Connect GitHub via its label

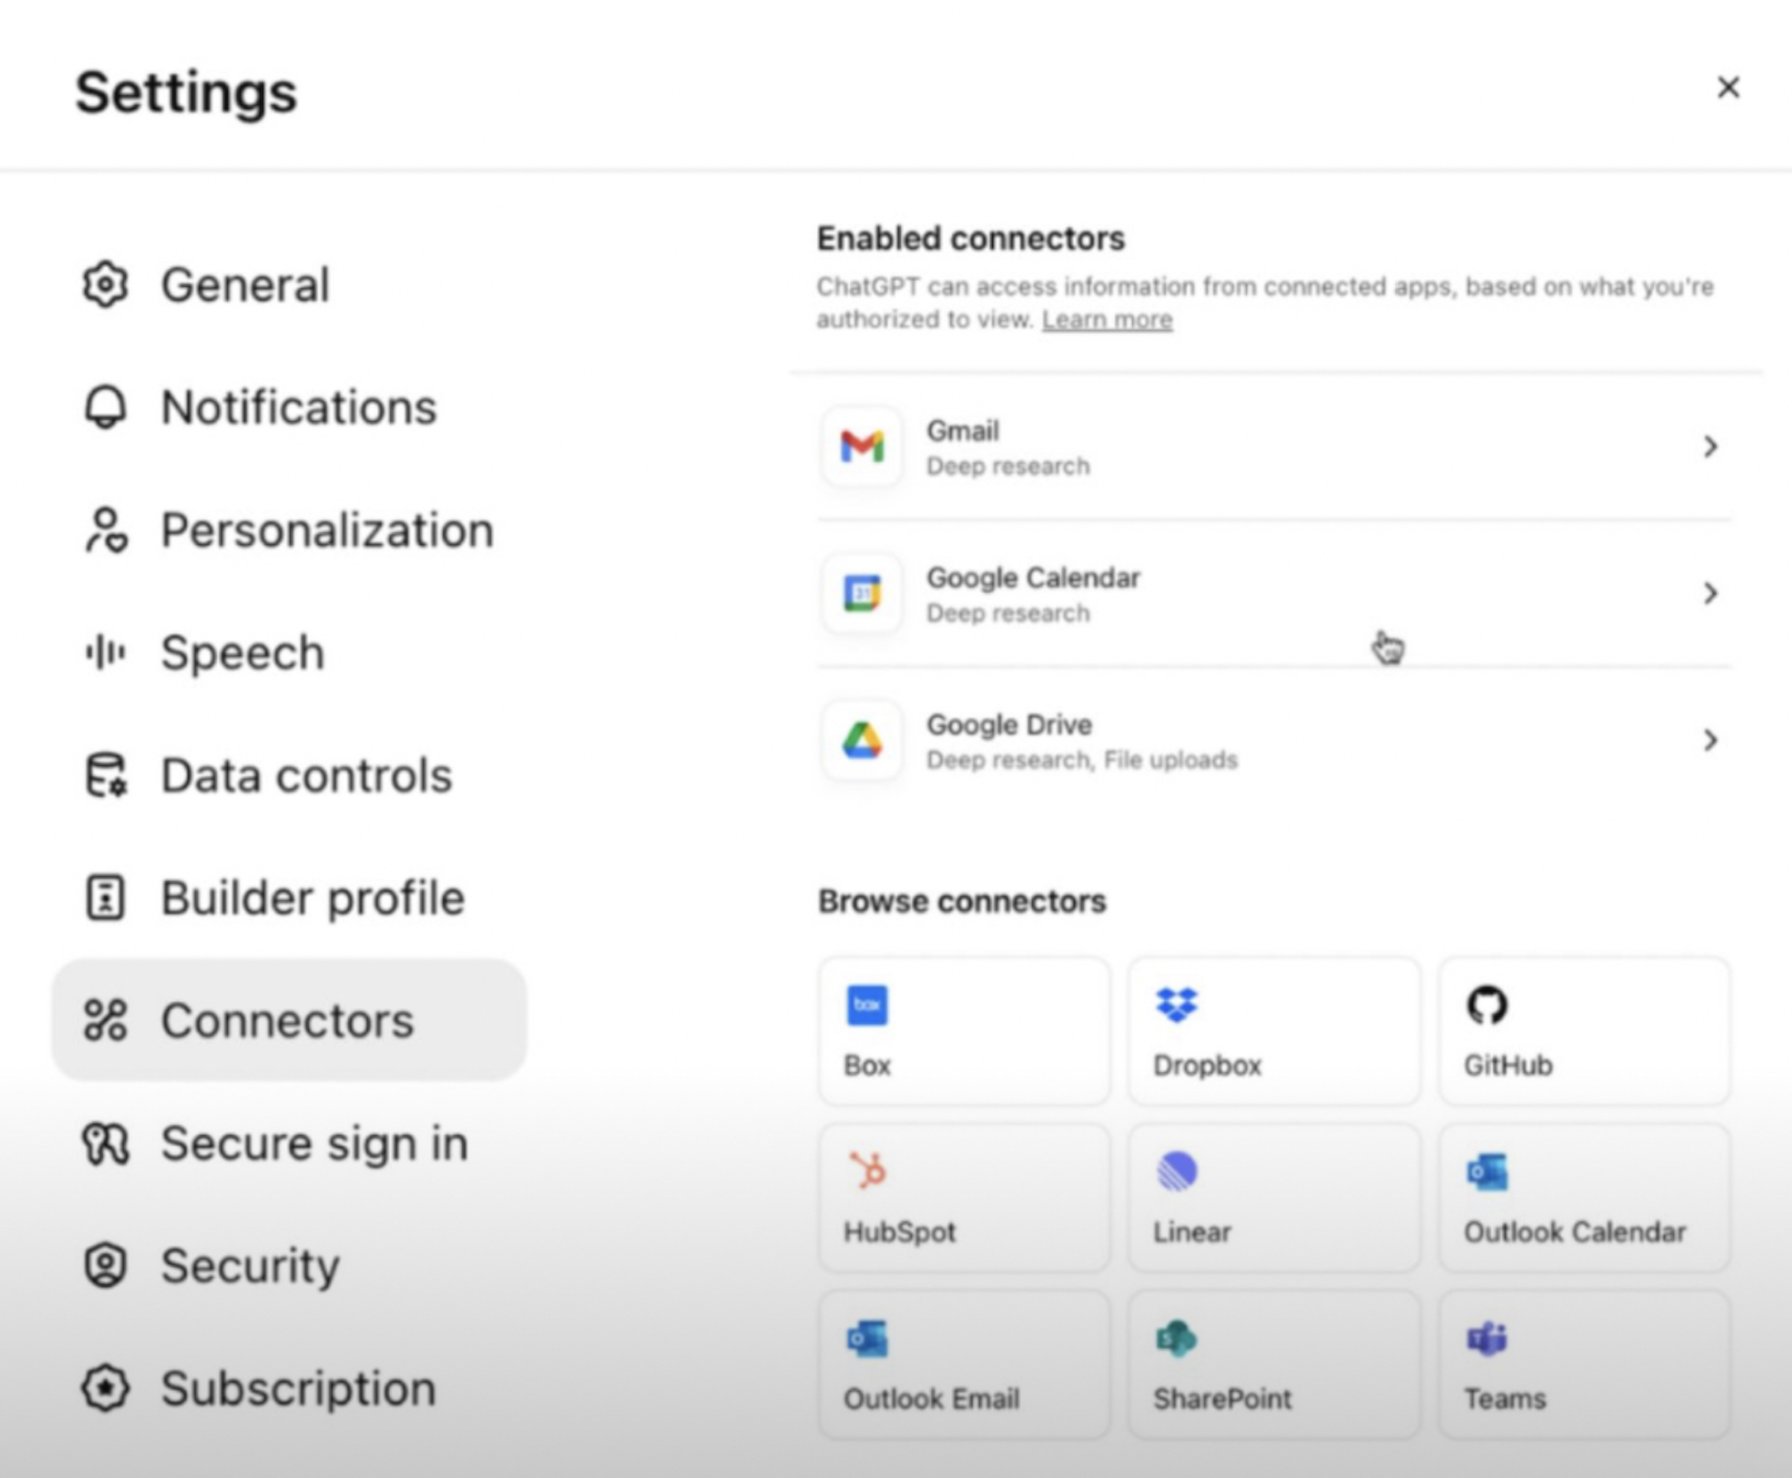(x=1508, y=1066)
